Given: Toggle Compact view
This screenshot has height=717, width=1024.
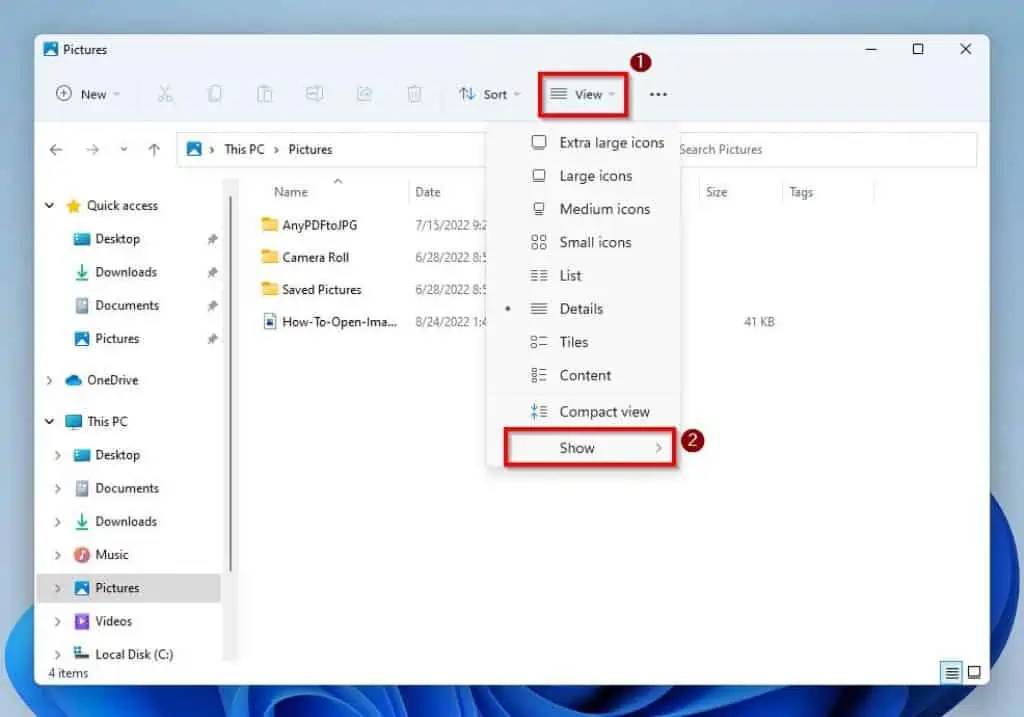Looking at the screenshot, I should click(584, 411).
